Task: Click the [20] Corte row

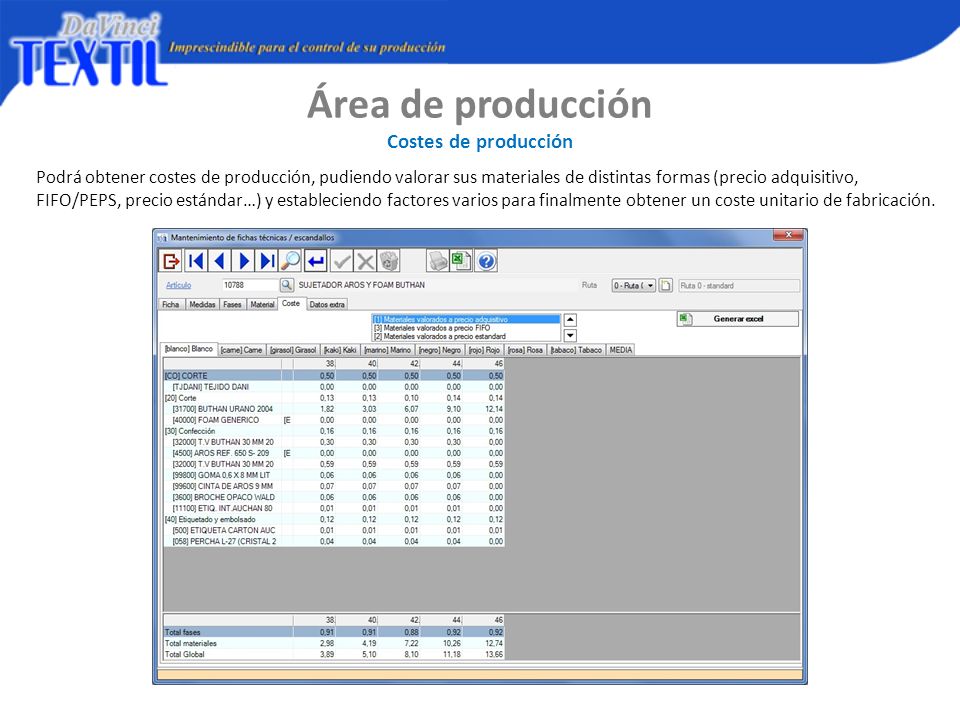Action: pos(334,398)
